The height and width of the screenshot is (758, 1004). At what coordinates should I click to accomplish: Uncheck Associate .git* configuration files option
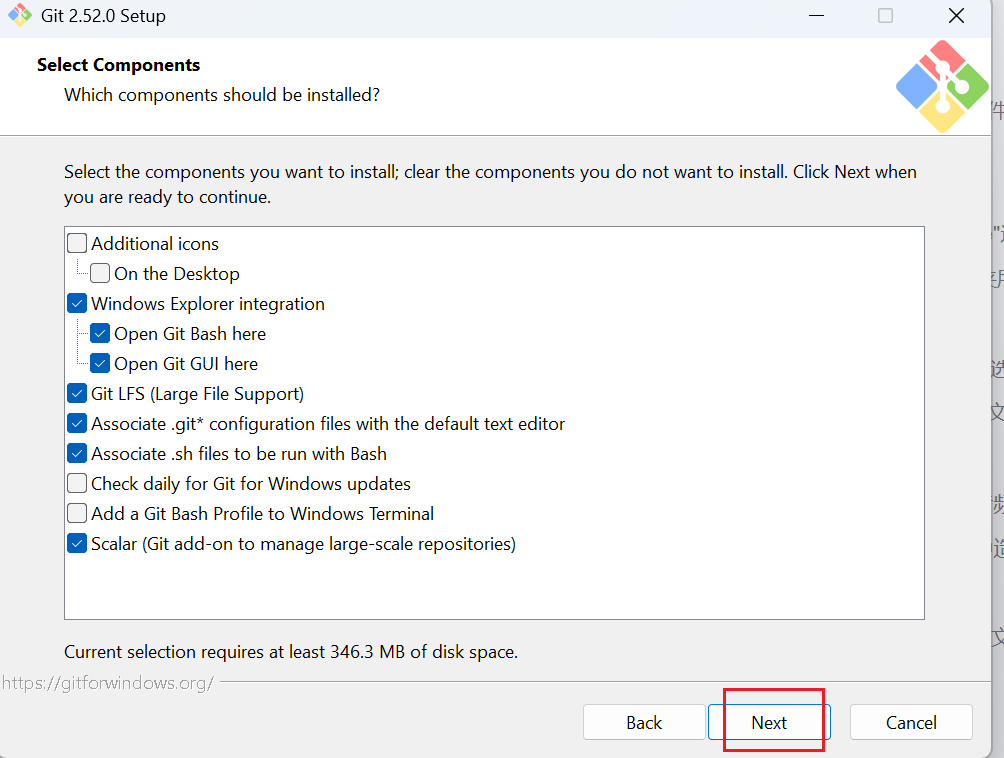(77, 423)
